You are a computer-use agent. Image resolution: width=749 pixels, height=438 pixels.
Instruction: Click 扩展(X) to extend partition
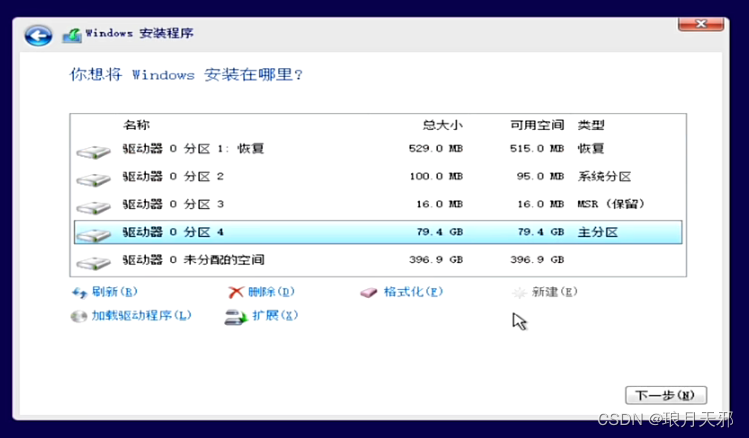[x=275, y=315]
